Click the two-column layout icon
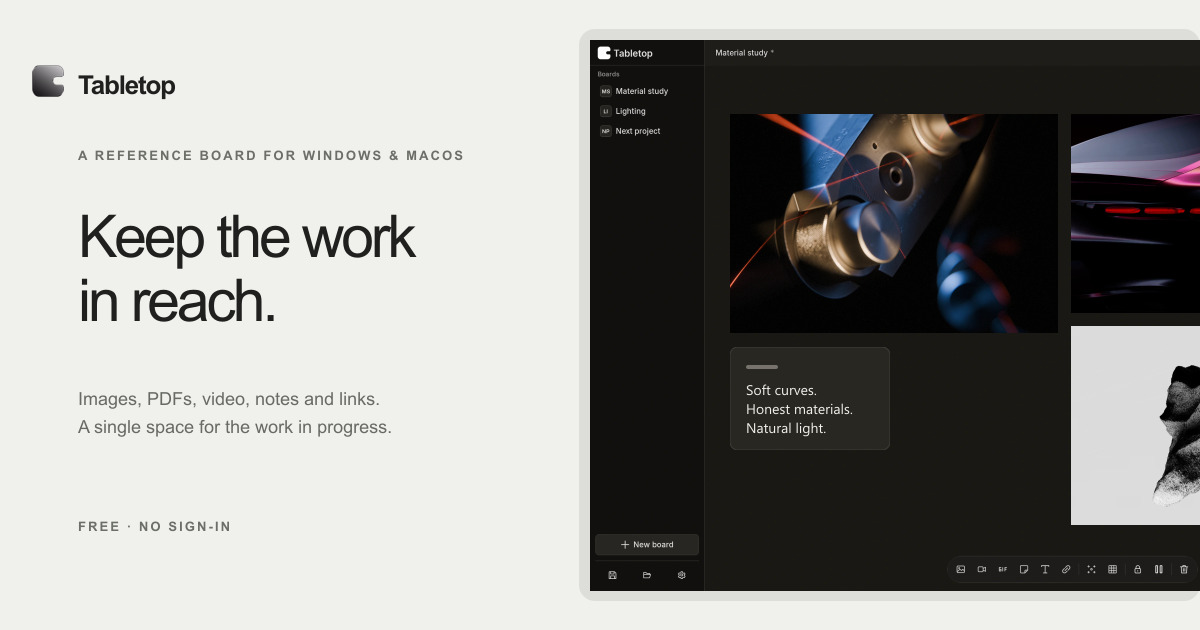The image size is (1200, 630). point(1158,569)
